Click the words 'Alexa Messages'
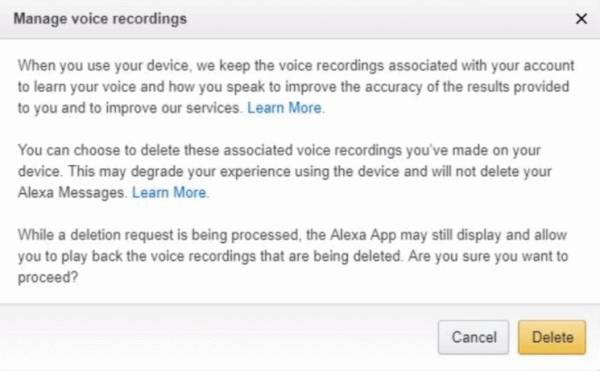Viewport: 600px width, 371px height. click(71, 192)
